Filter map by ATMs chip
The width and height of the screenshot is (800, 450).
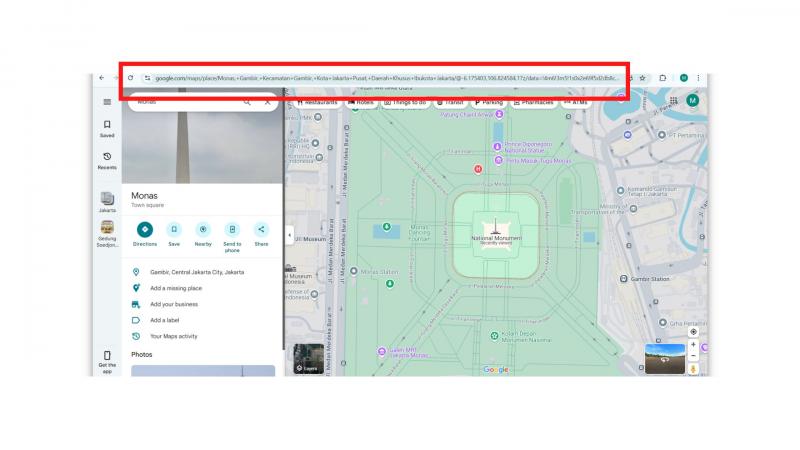coord(576,103)
